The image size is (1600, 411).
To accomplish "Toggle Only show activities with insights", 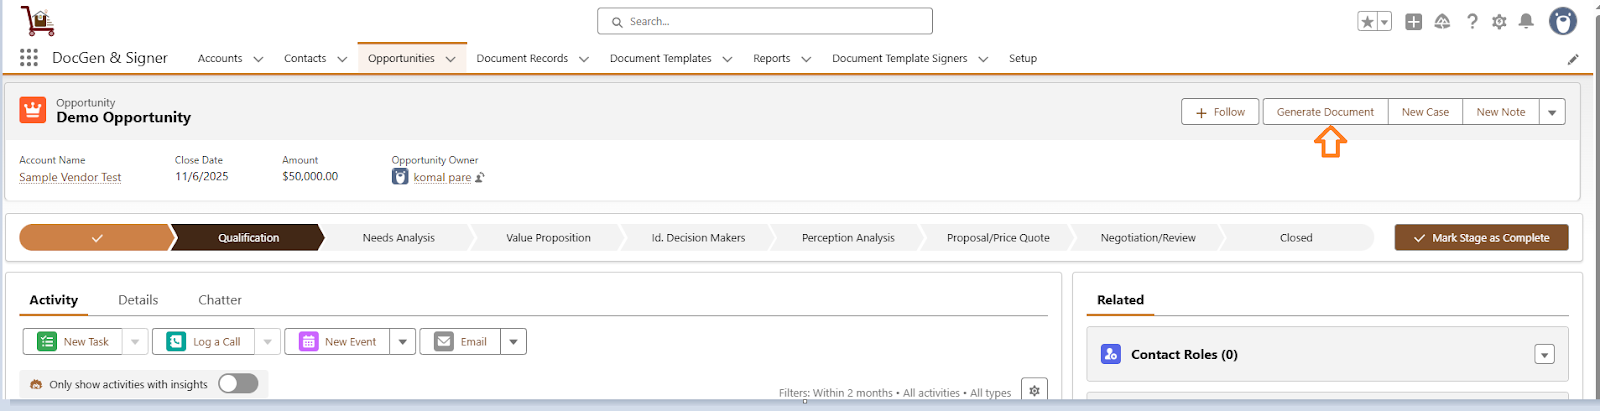I will tap(238, 384).
